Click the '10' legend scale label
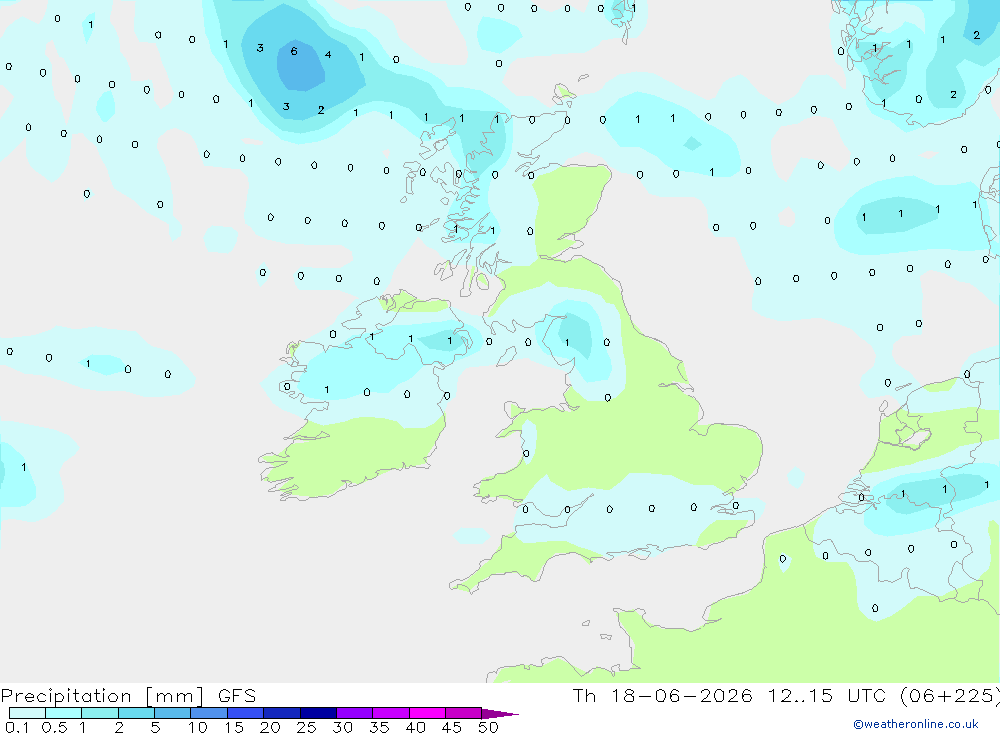This screenshot has height=733, width=1000. pos(198,727)
